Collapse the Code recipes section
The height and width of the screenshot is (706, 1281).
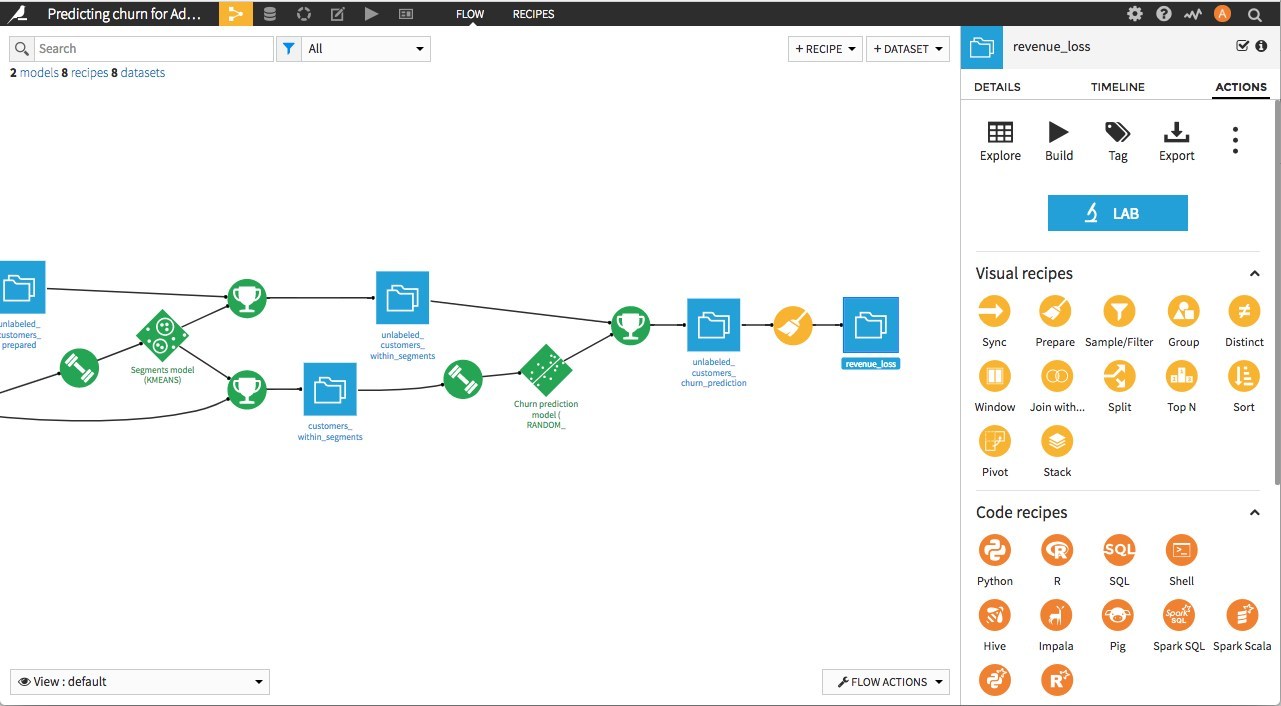pos(1254,513)
